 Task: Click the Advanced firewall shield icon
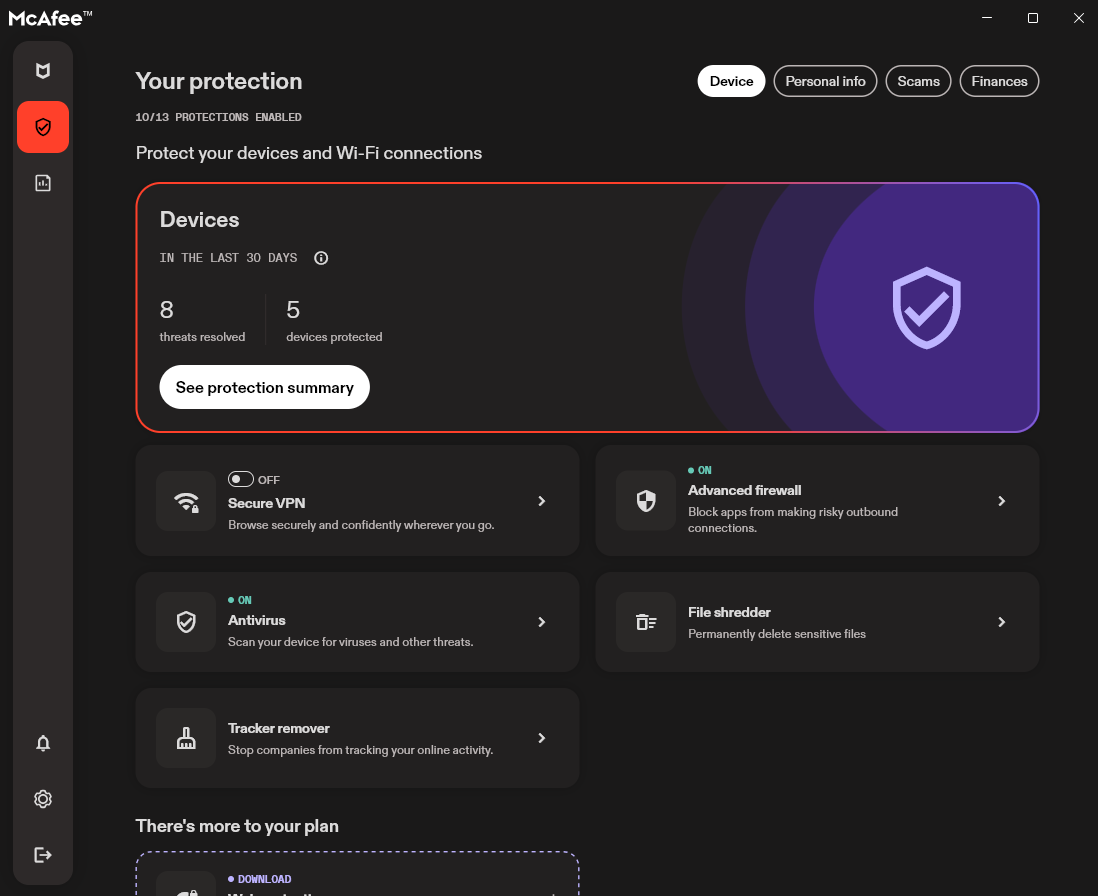tap(646, 500)
